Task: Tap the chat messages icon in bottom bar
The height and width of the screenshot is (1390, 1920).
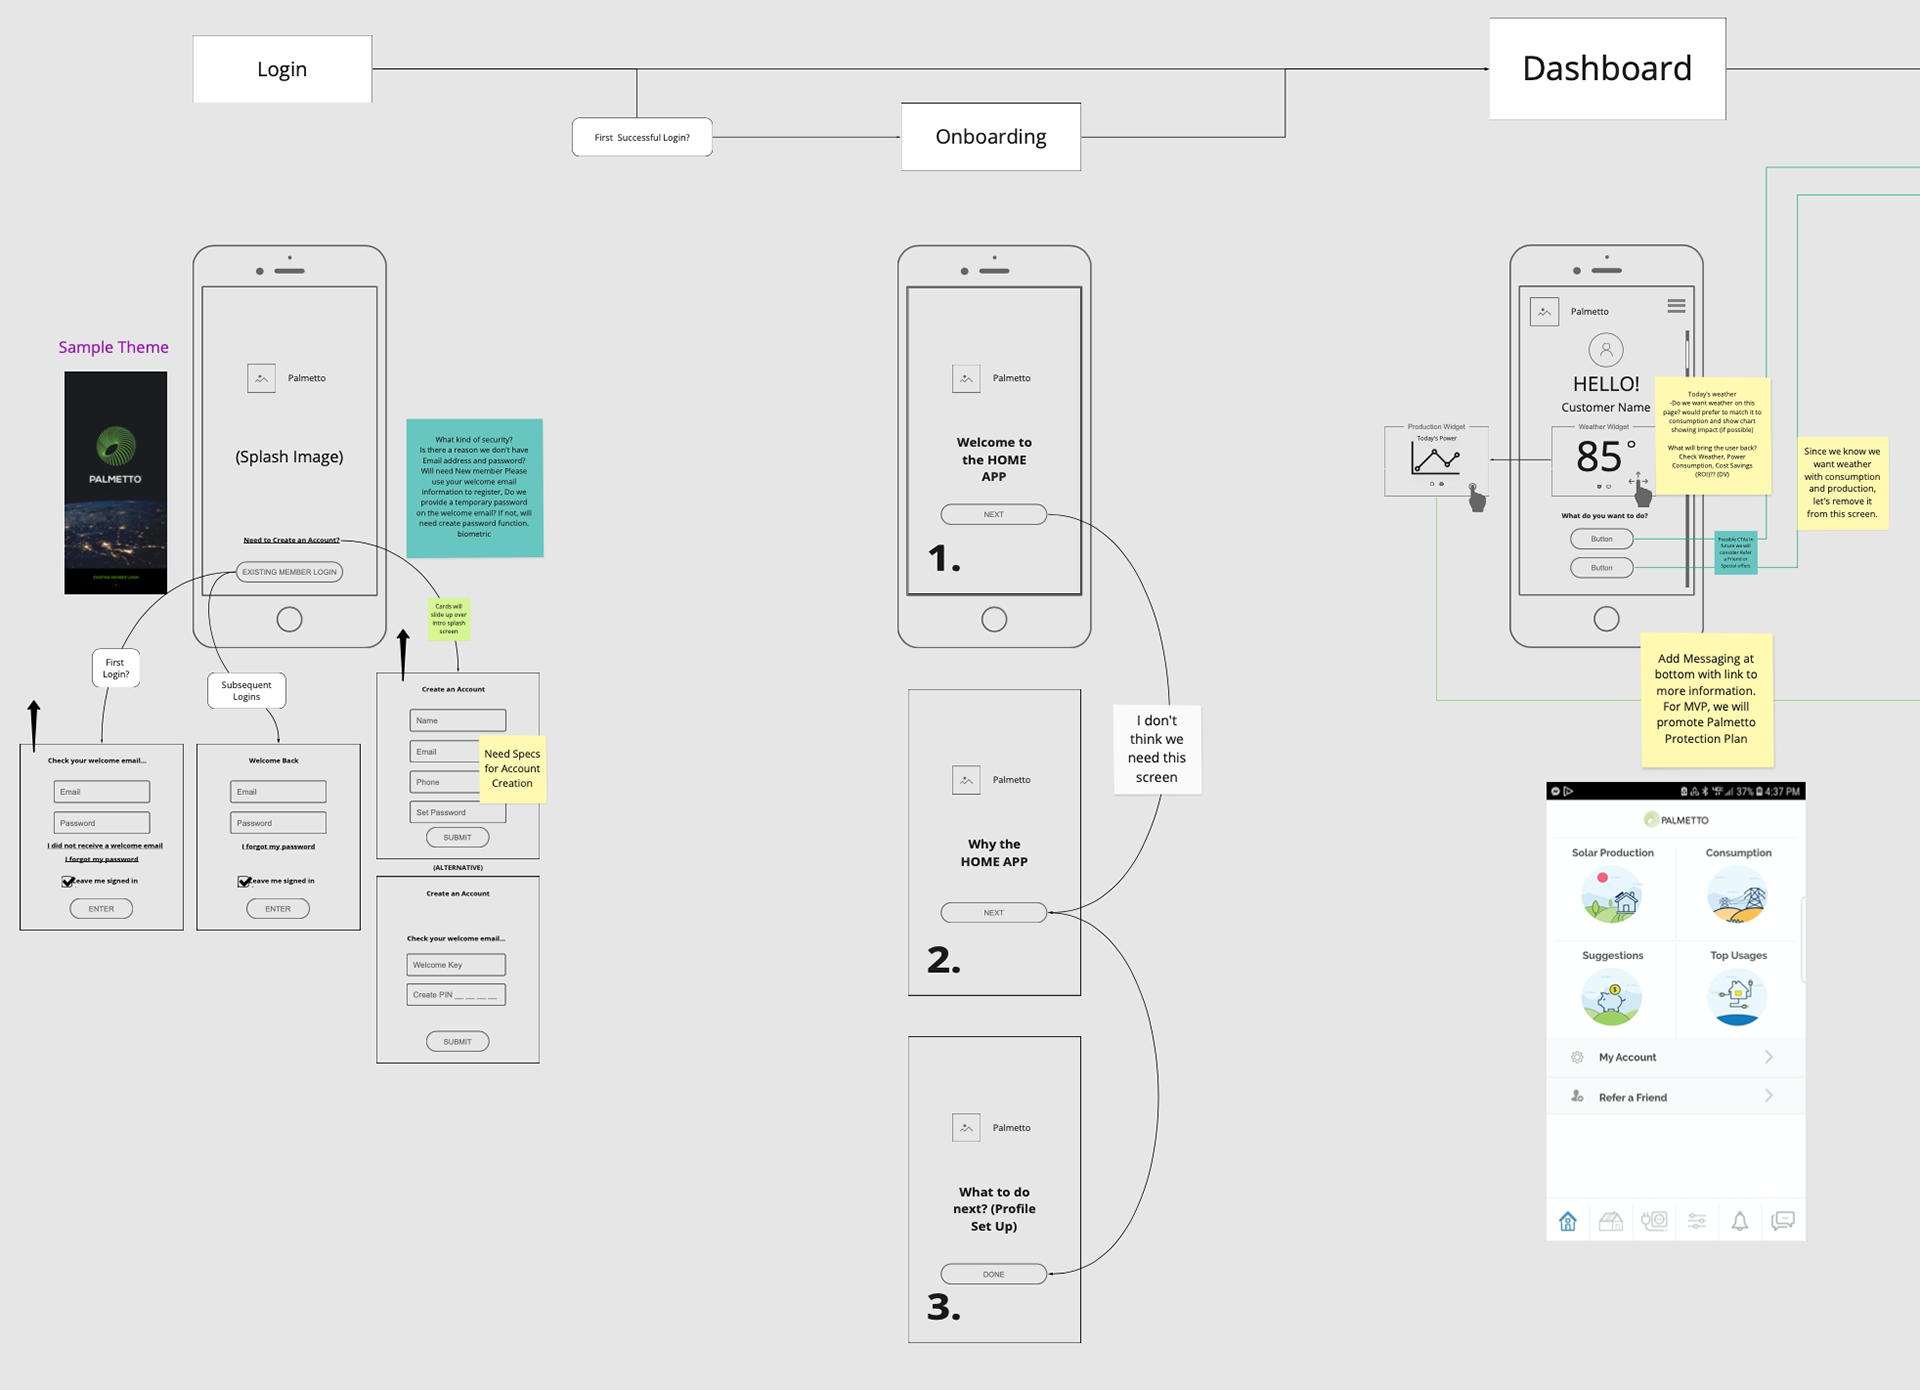Action: pyautogui.click(x=1782, y=1221)
